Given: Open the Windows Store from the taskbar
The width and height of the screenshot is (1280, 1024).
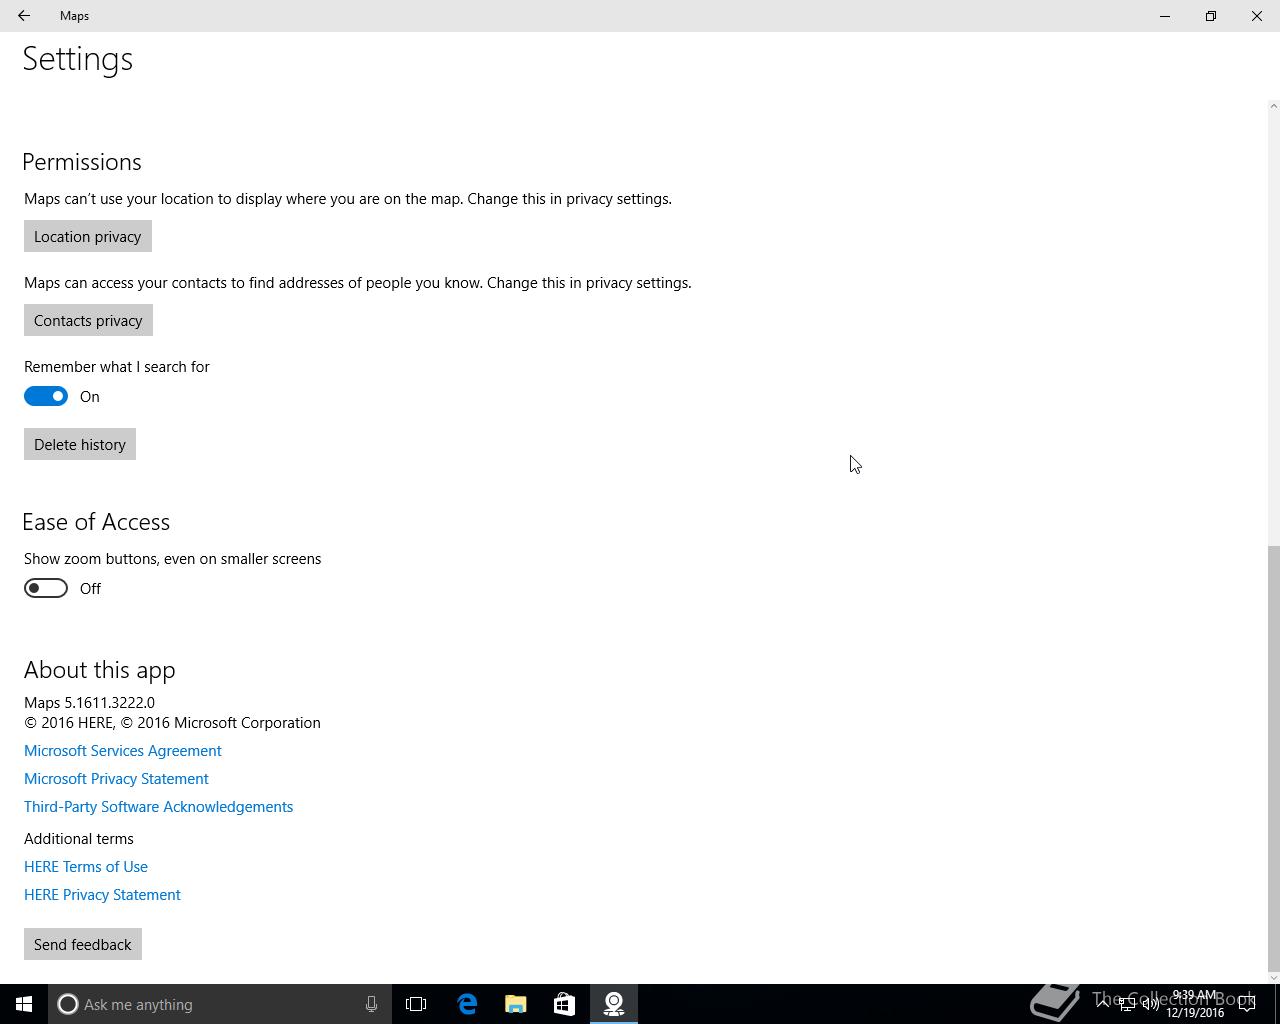Looking at the screenshot, I should click(x=564, y=1004).
